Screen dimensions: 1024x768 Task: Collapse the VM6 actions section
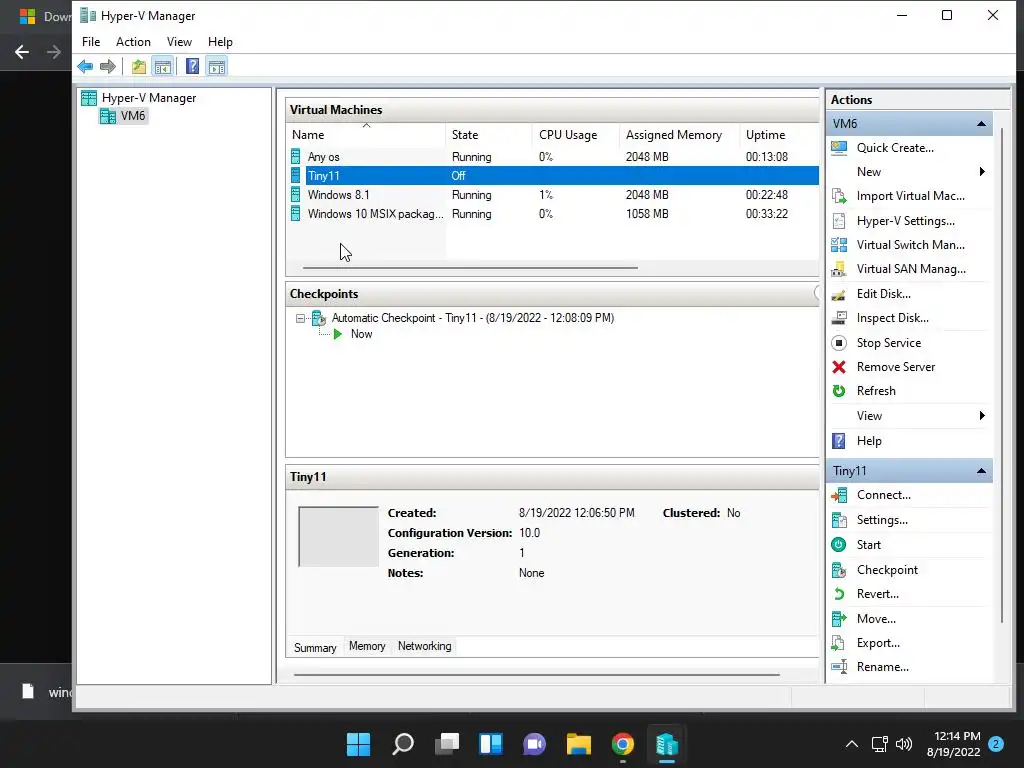point(981,123)
